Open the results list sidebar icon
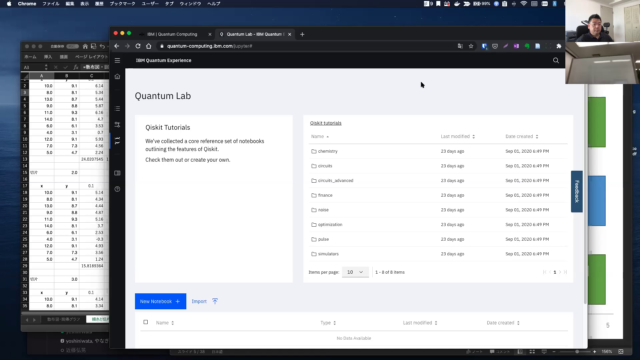The image size is (640, 360). [117, 109]
